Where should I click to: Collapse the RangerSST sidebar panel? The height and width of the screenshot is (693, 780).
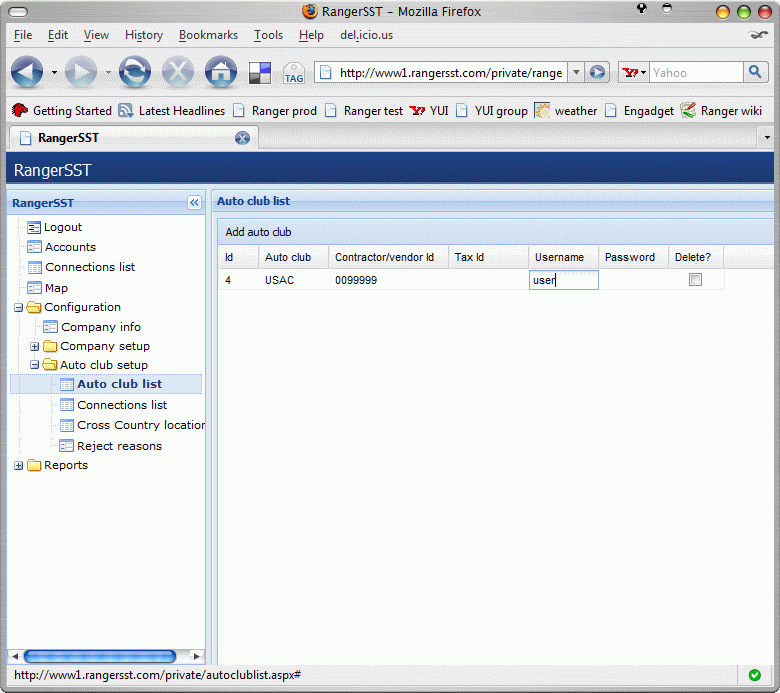[194, 203]
